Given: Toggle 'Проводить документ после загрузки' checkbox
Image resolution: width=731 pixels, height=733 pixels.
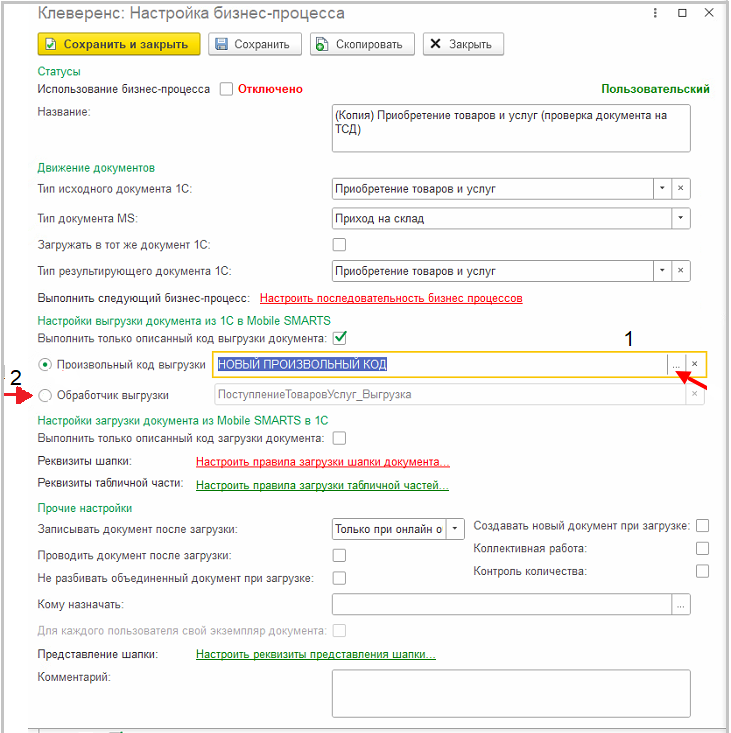Looking at the screenshot, I should pyautogui.click(x=339, y=555).
